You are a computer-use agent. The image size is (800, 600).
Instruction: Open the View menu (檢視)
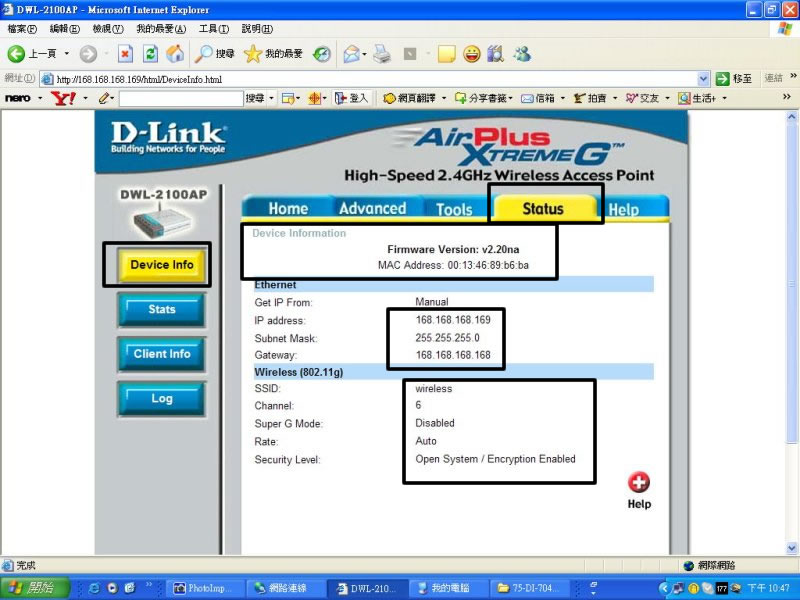point(108,29)
